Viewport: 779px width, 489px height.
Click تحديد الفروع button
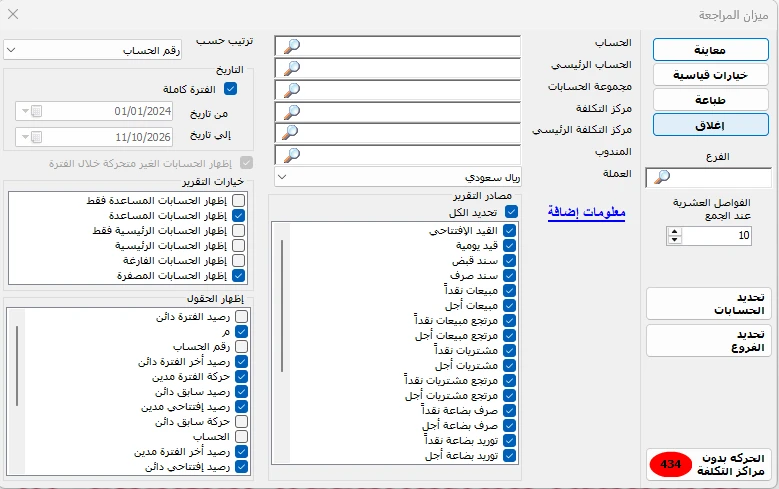pyautogui.click(x=709, y=341)
